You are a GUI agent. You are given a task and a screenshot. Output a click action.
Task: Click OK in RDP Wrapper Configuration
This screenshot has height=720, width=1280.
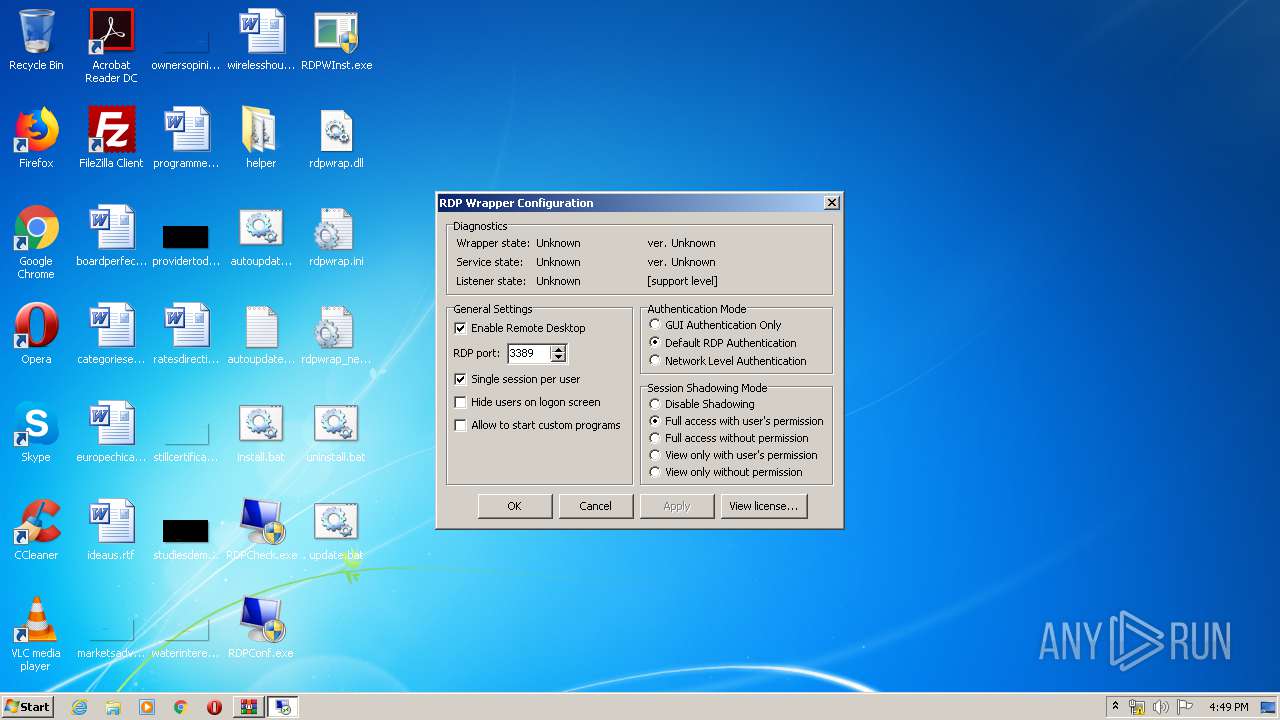[515, 506]
